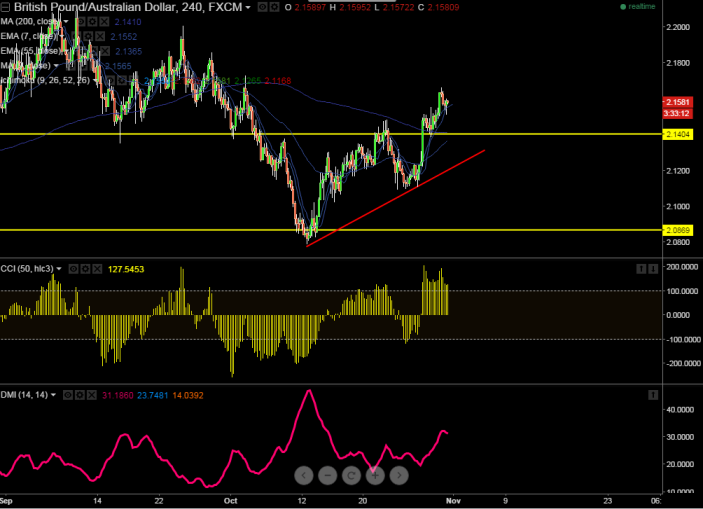Image resolution: width=703 pixels, height=509 pixels.
Task: Move the CCI pane down
Action: coord(653,269)
